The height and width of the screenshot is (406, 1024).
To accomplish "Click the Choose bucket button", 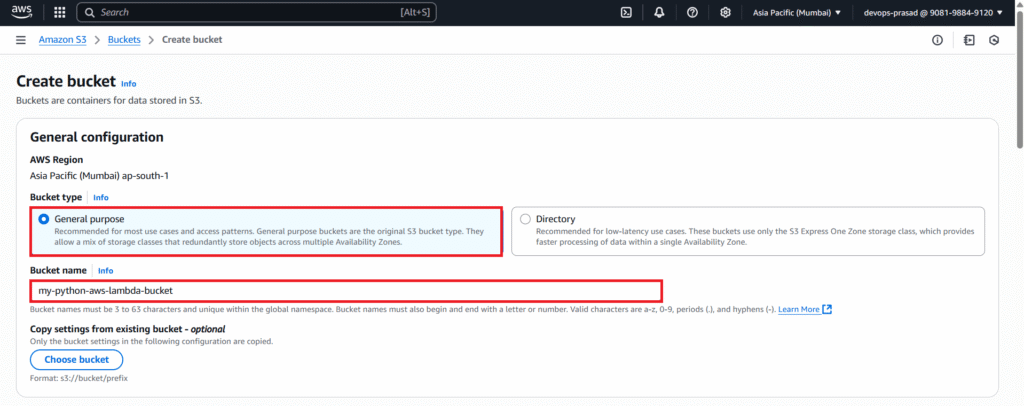I will pos(76,360).
